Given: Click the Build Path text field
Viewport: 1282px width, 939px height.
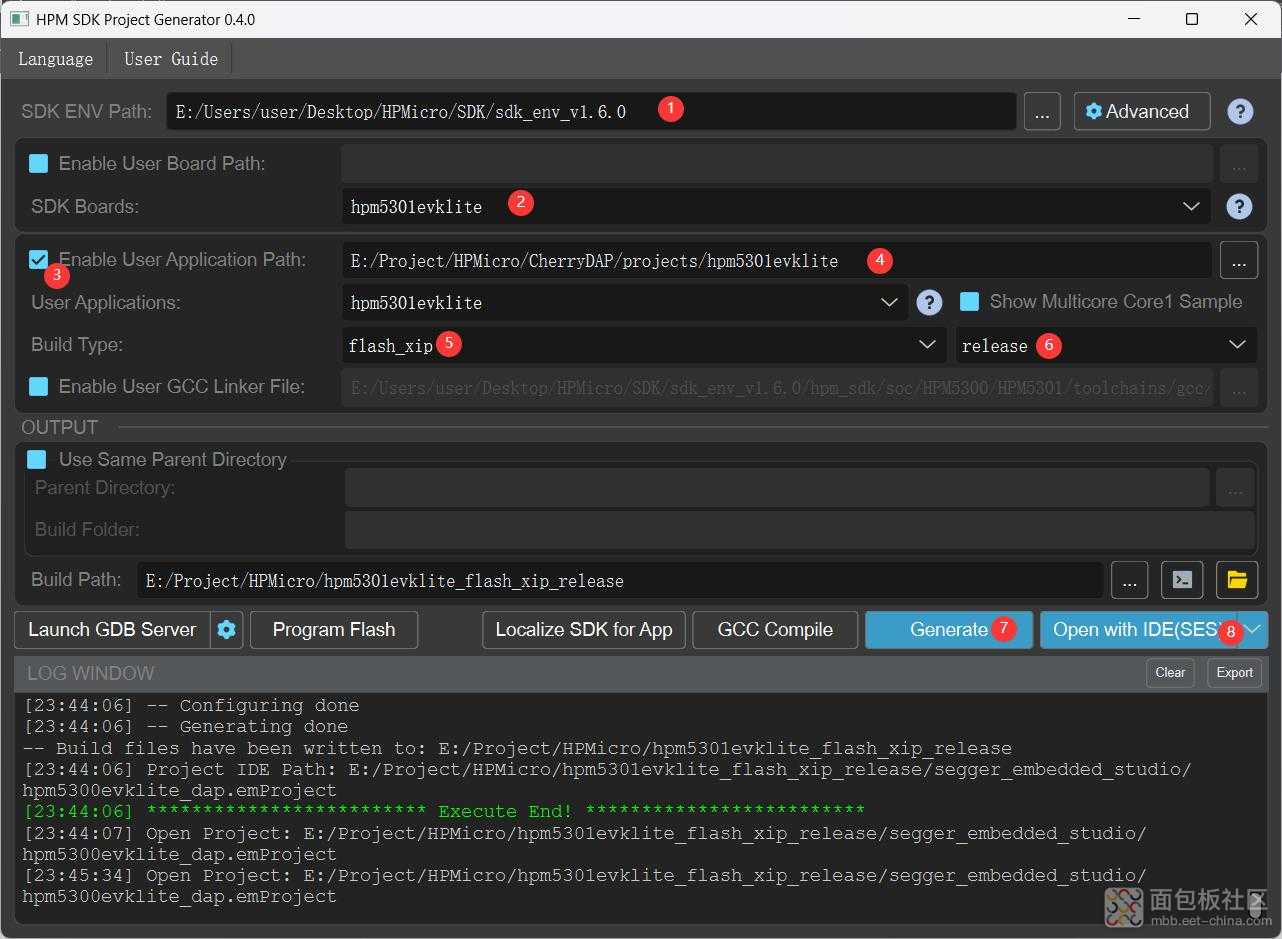Looking at the screenshot, I should (x=620, y=580).
